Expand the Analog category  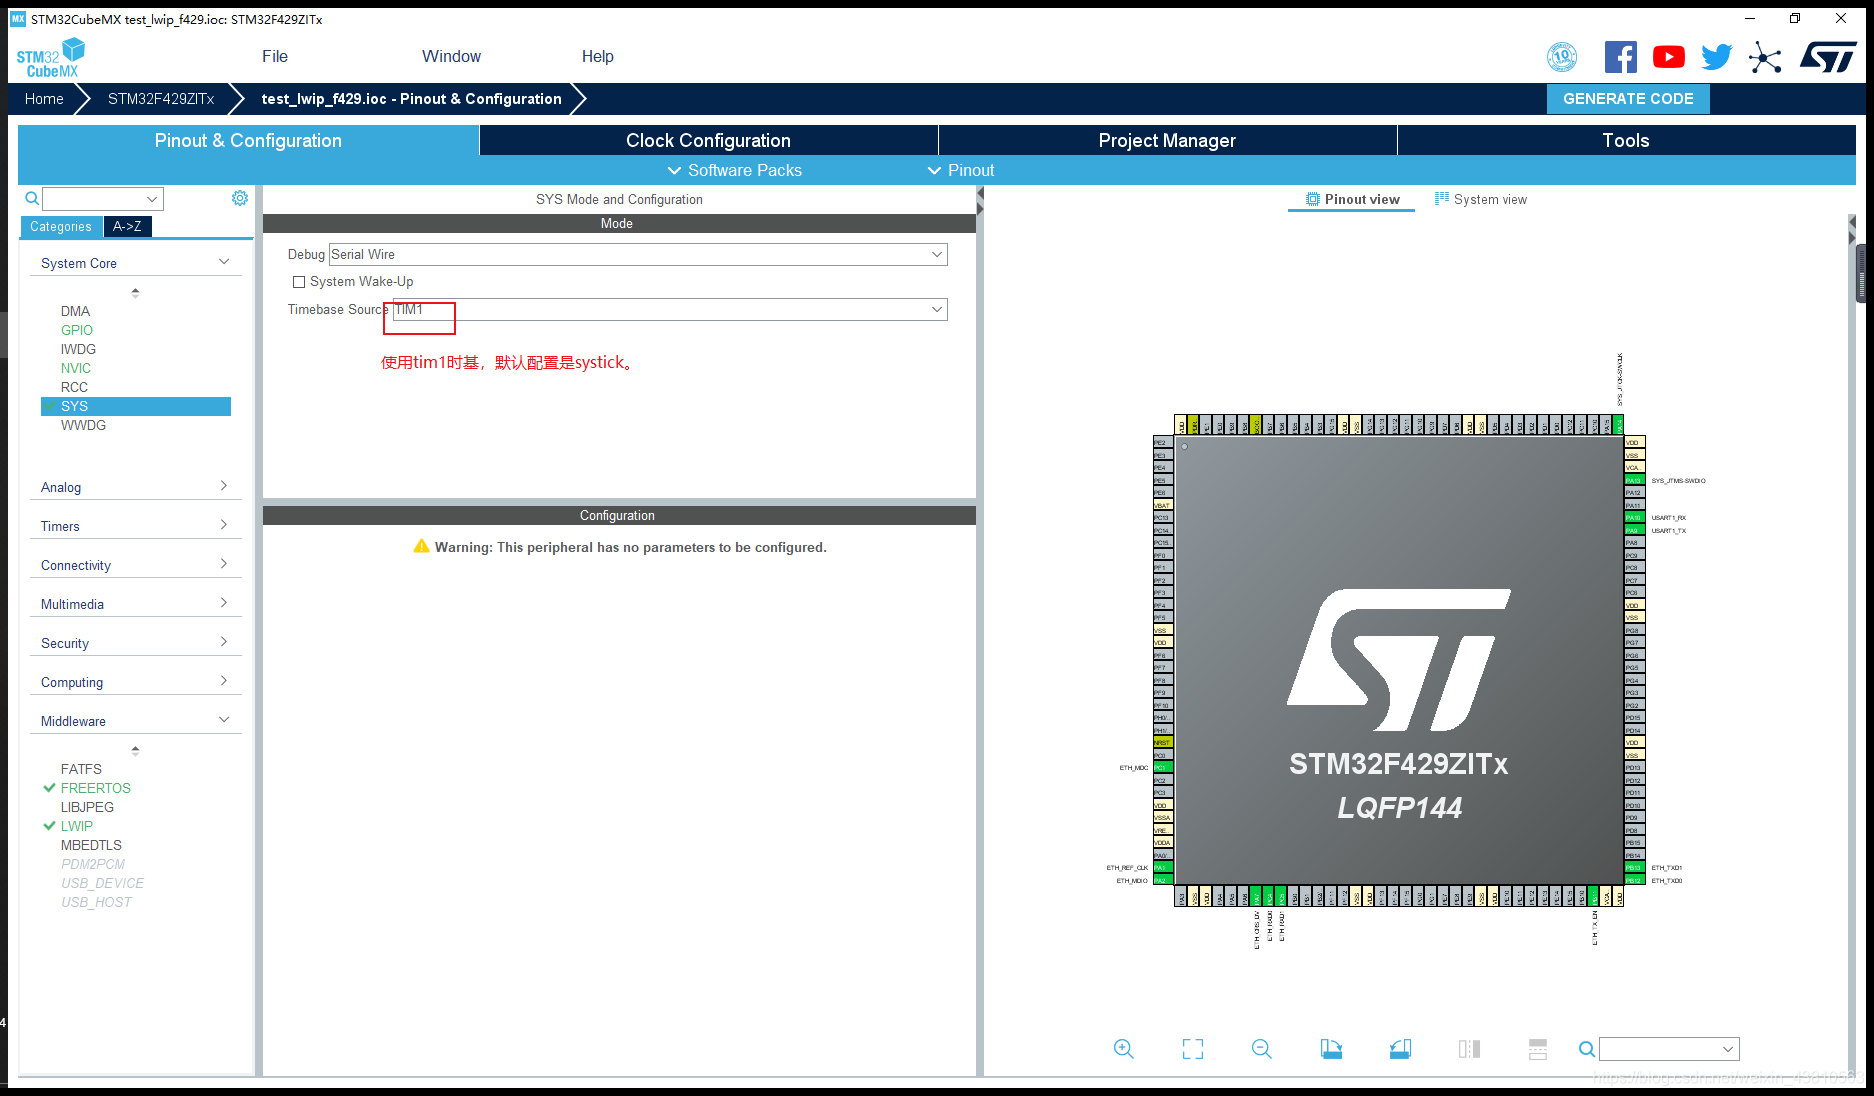(135, 487)
